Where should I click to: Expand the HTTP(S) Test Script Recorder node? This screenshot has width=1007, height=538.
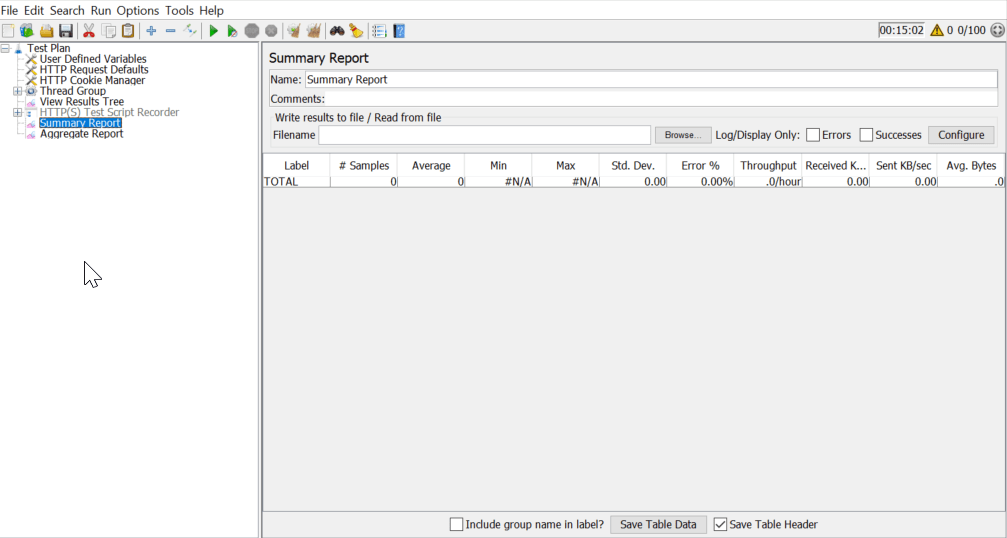point(17,112)
